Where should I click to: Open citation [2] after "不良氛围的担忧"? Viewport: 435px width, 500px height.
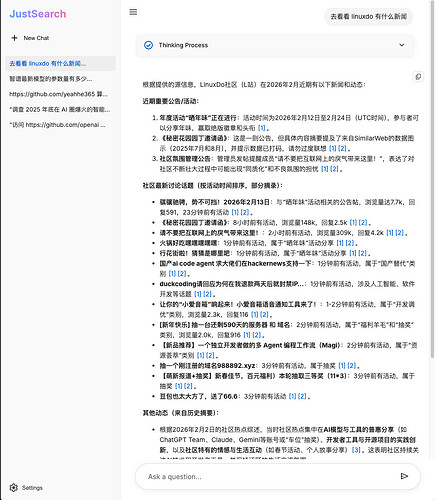(x=334, y=169)
